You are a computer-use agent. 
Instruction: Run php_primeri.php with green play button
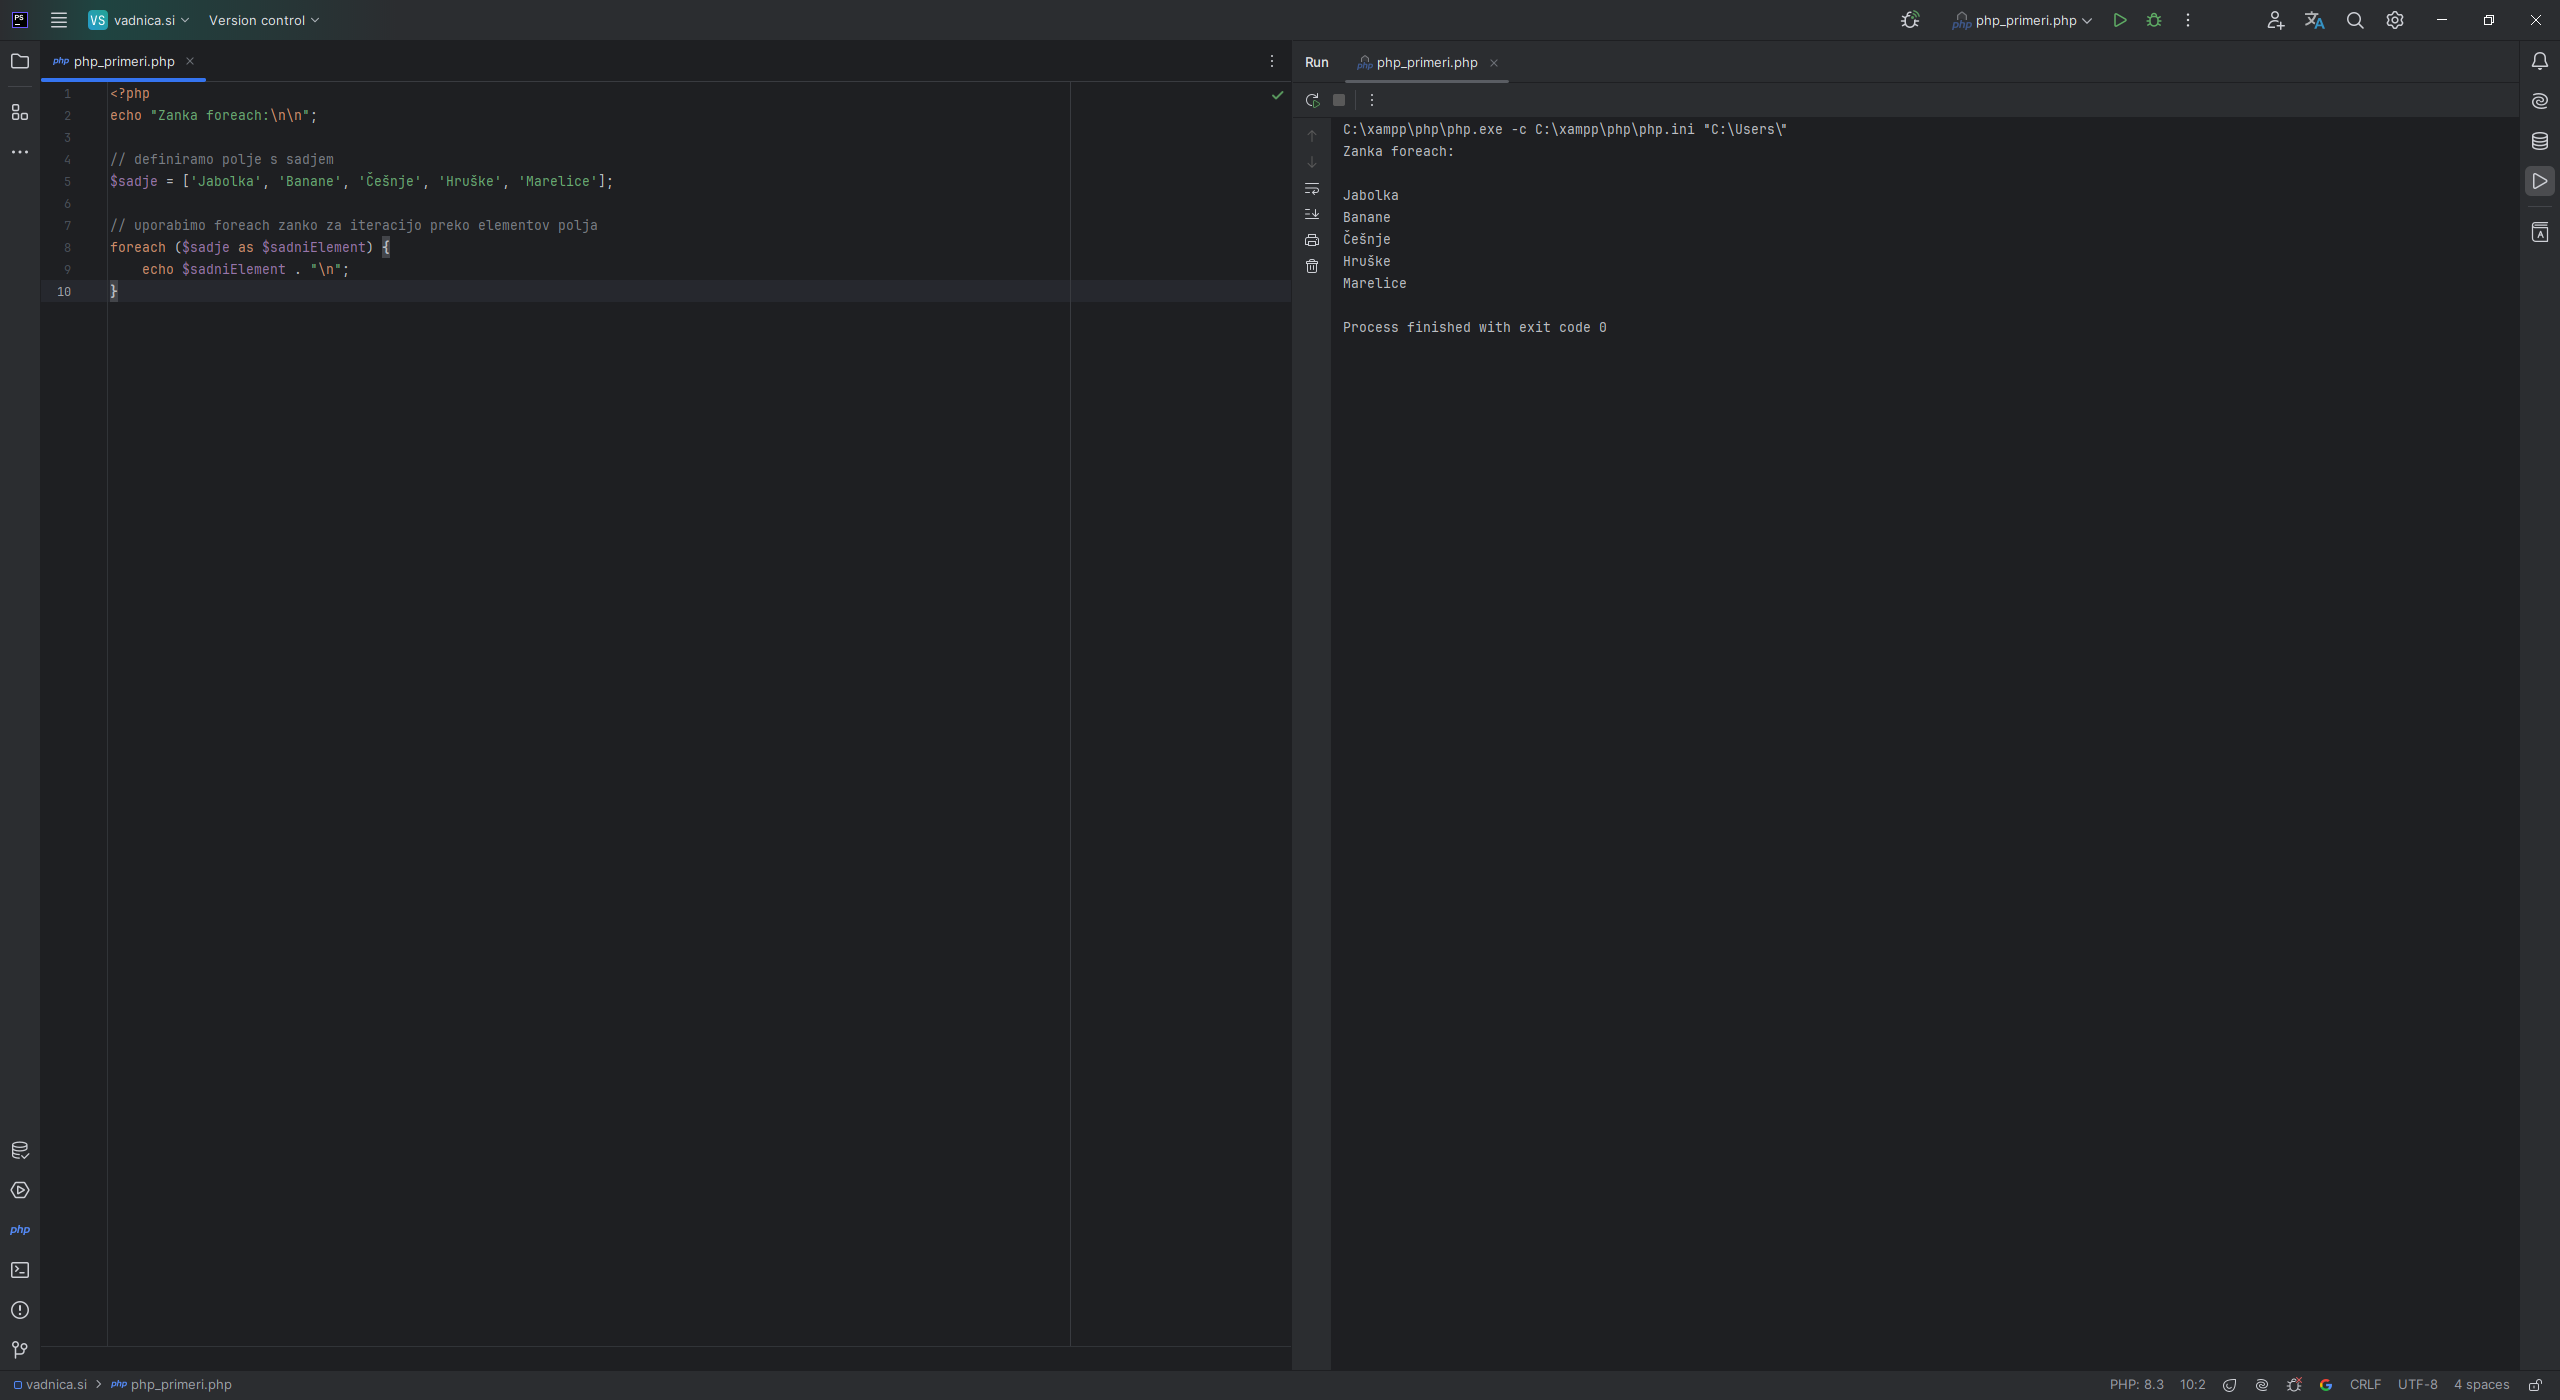tap(2120, 20)
